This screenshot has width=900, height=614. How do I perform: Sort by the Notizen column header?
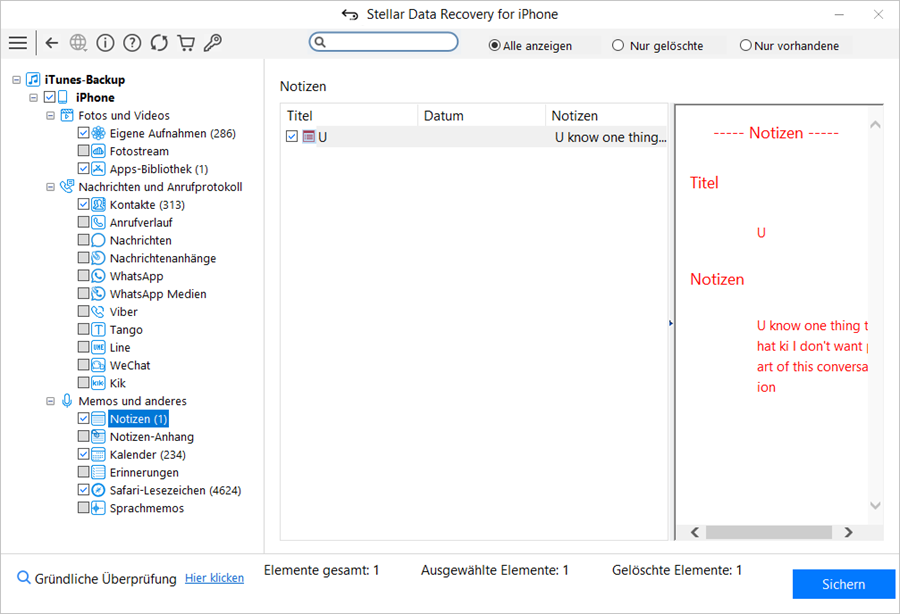[x=606, y=115]
